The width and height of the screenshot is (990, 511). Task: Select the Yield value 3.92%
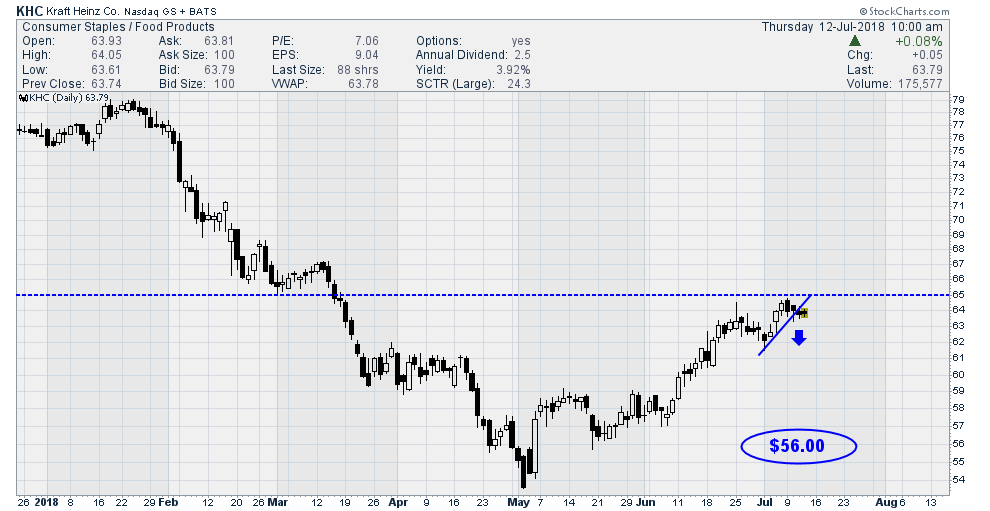(x=513, y=69)
